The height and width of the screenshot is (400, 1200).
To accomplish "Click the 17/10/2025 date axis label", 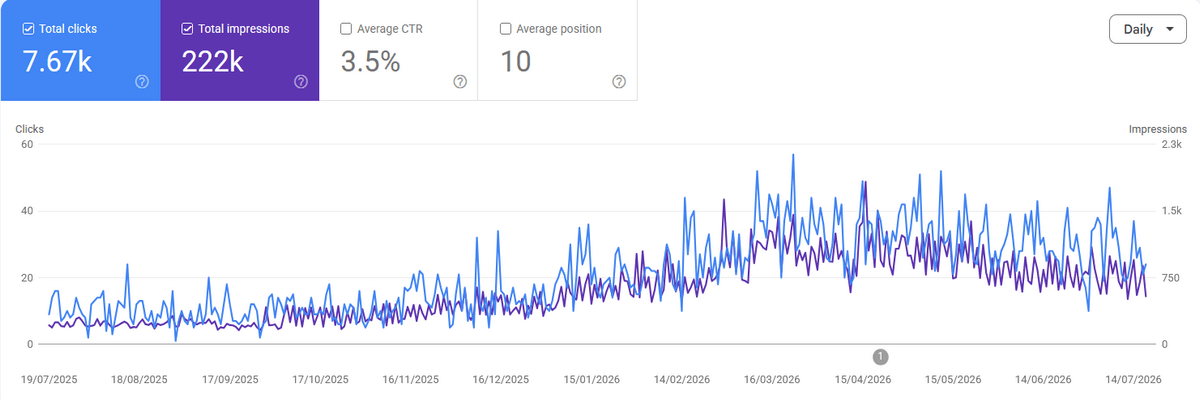I will 321,380.
